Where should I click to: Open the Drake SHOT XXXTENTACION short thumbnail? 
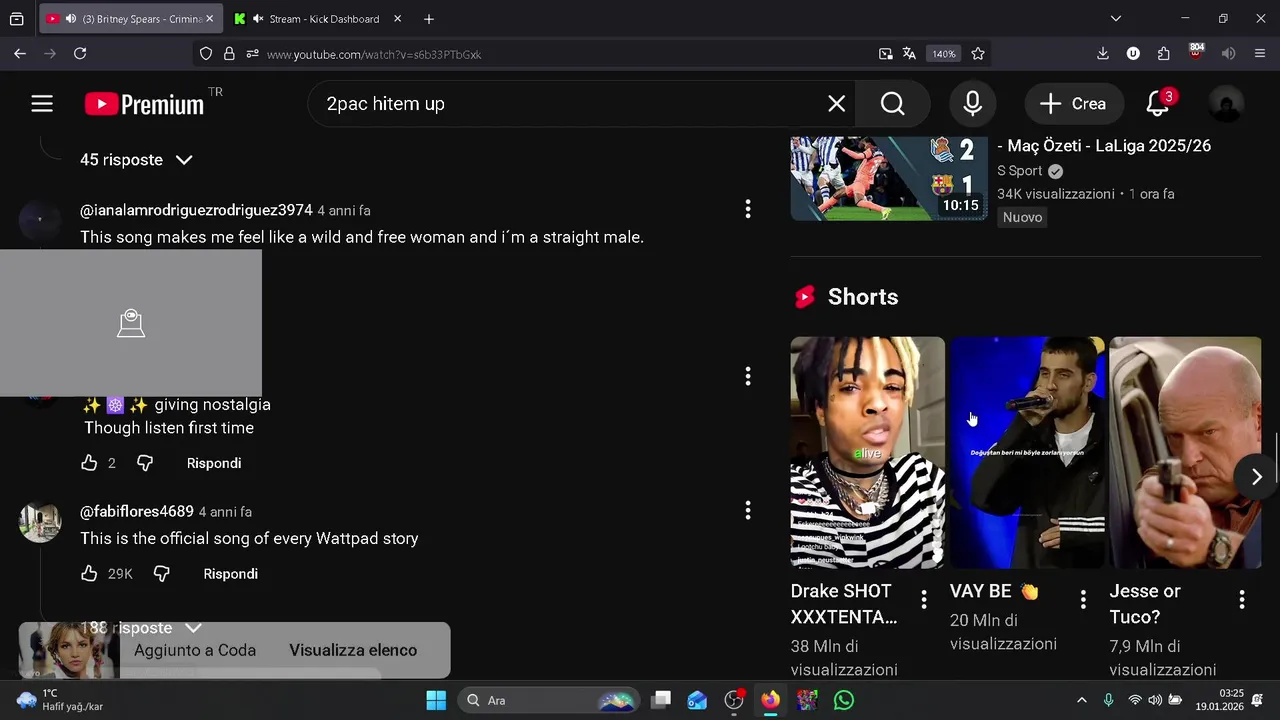(868, 452)
